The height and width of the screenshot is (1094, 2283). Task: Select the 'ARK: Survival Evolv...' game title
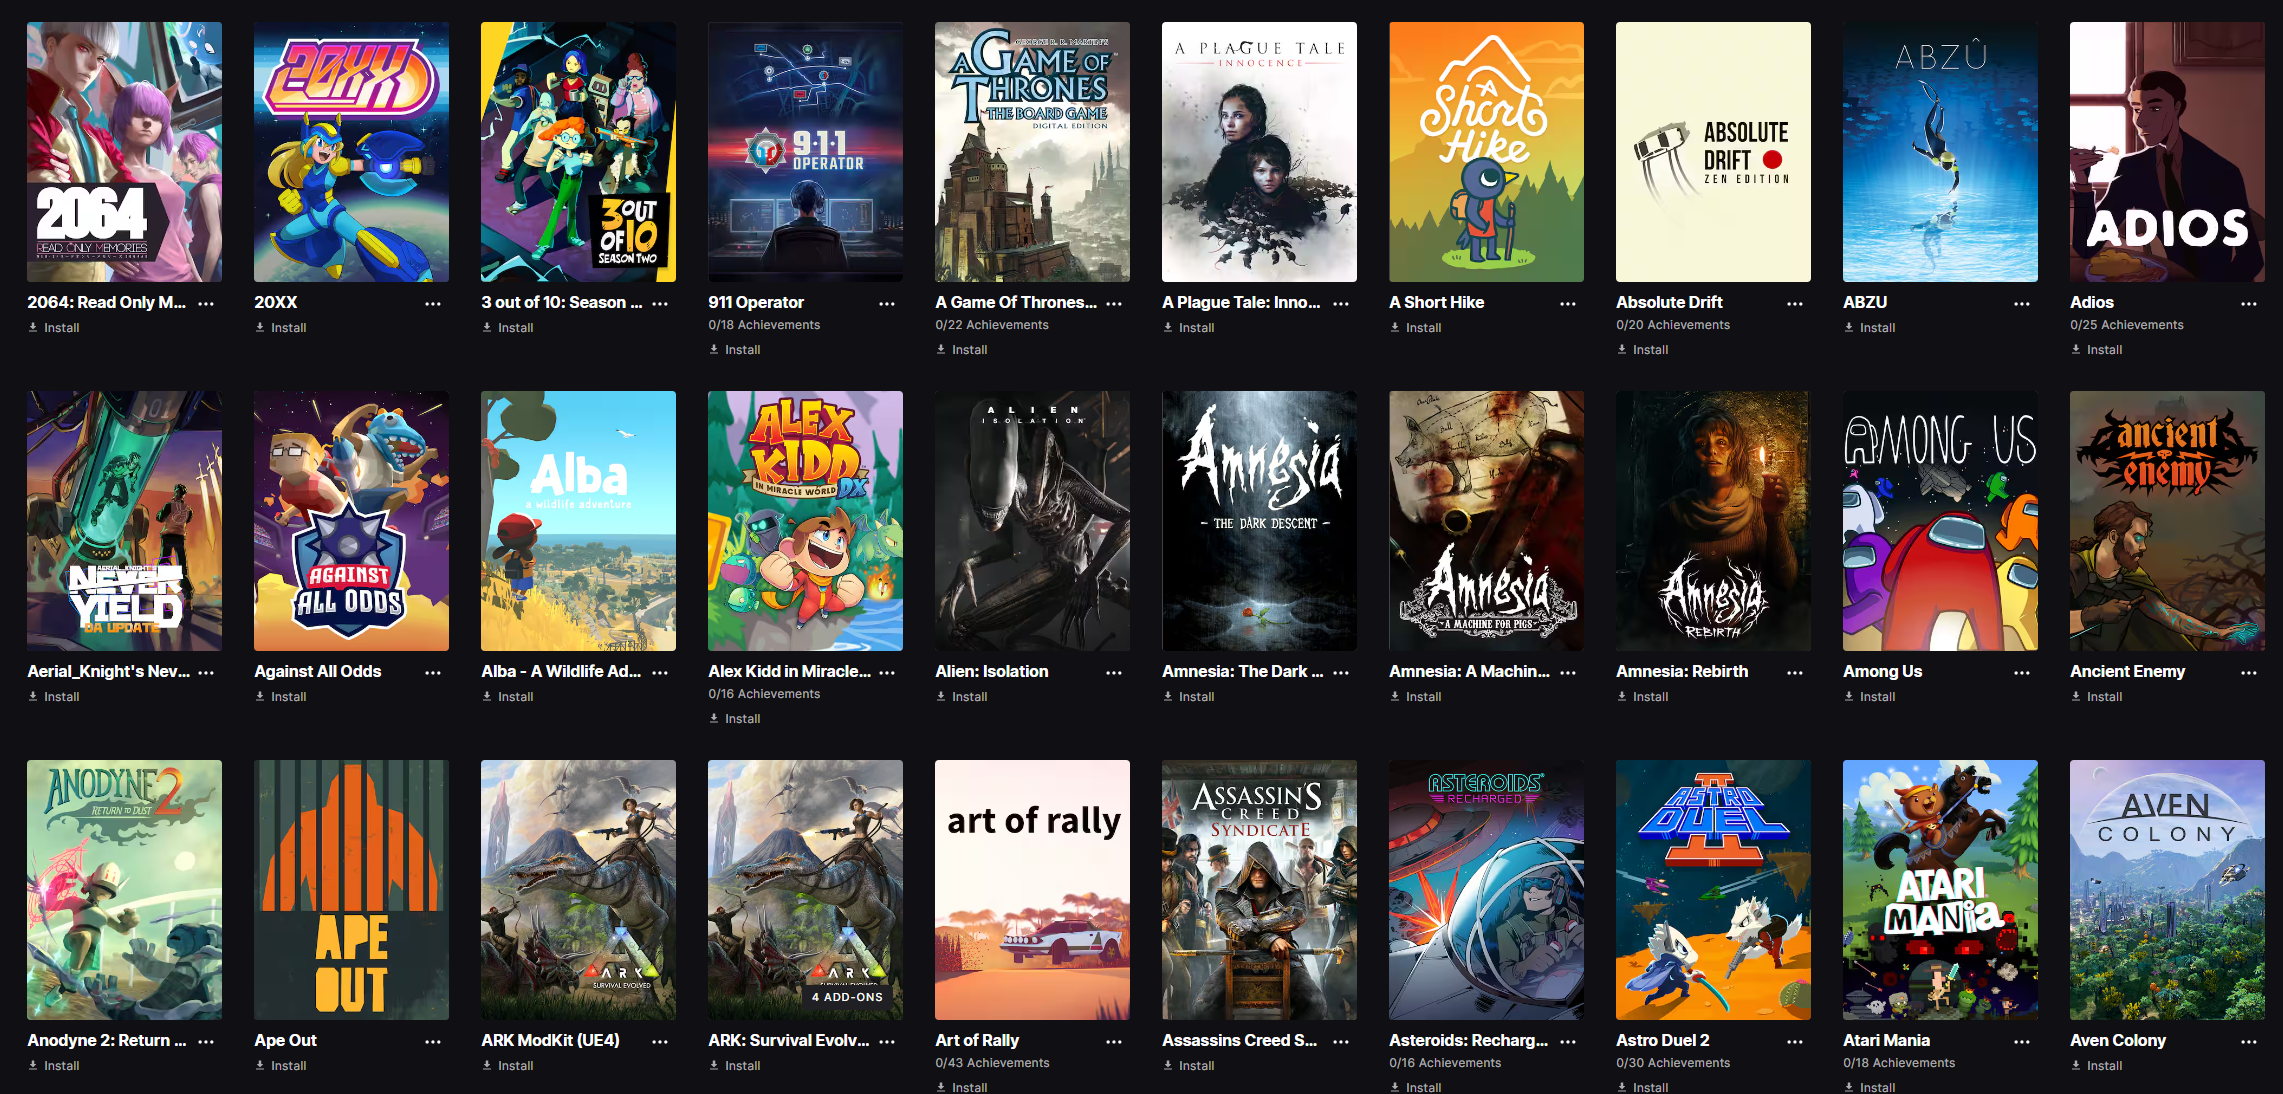pos(789,1041)
